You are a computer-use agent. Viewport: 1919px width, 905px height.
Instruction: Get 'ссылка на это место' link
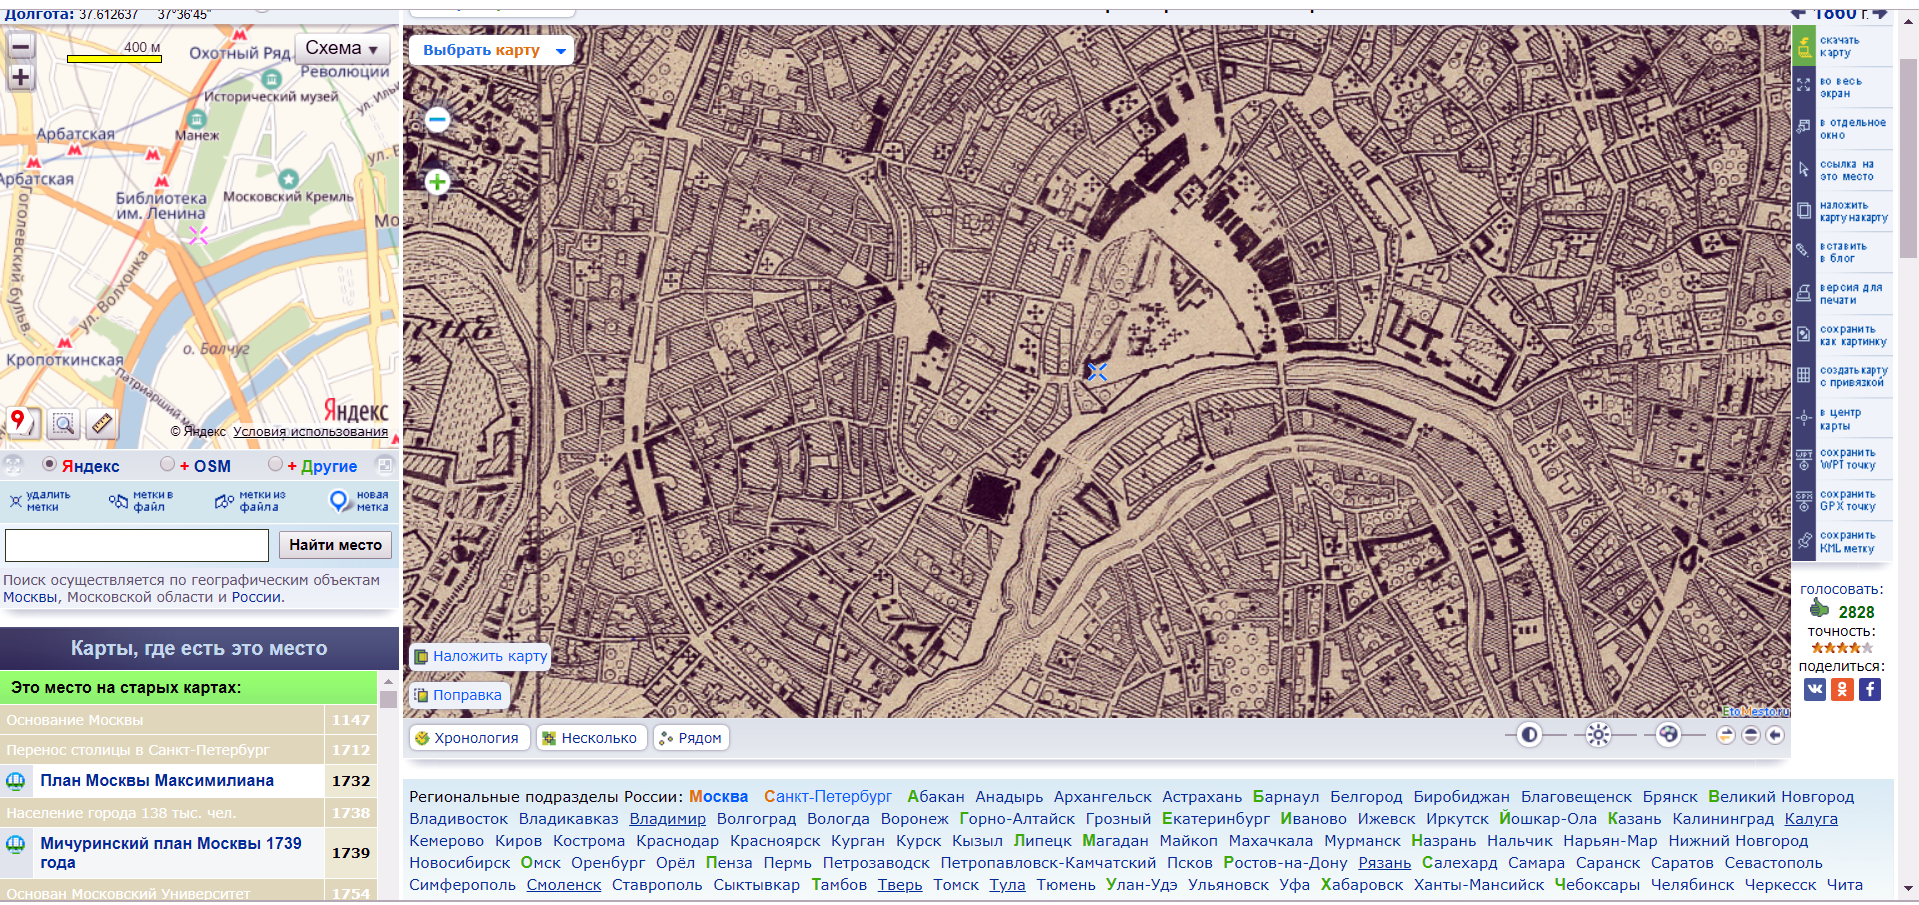1841,170
